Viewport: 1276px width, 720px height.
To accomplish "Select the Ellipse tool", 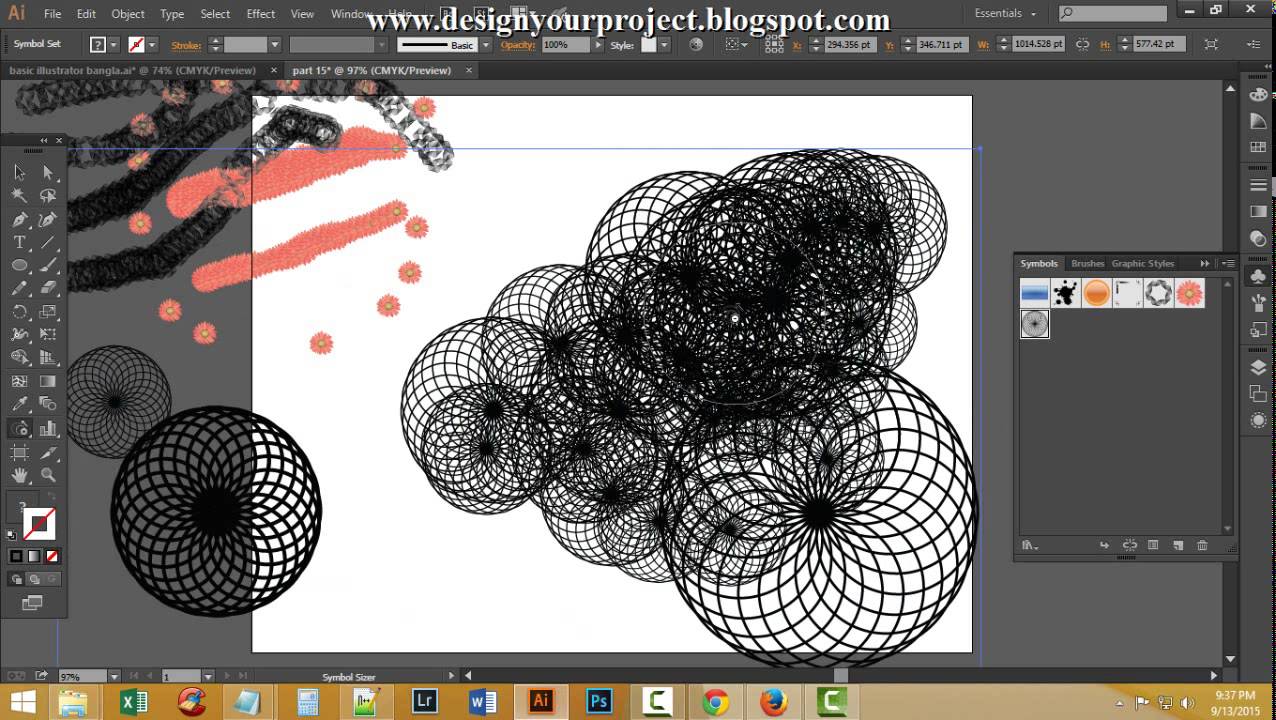I will pyautogui.click(x=19, y=266).
